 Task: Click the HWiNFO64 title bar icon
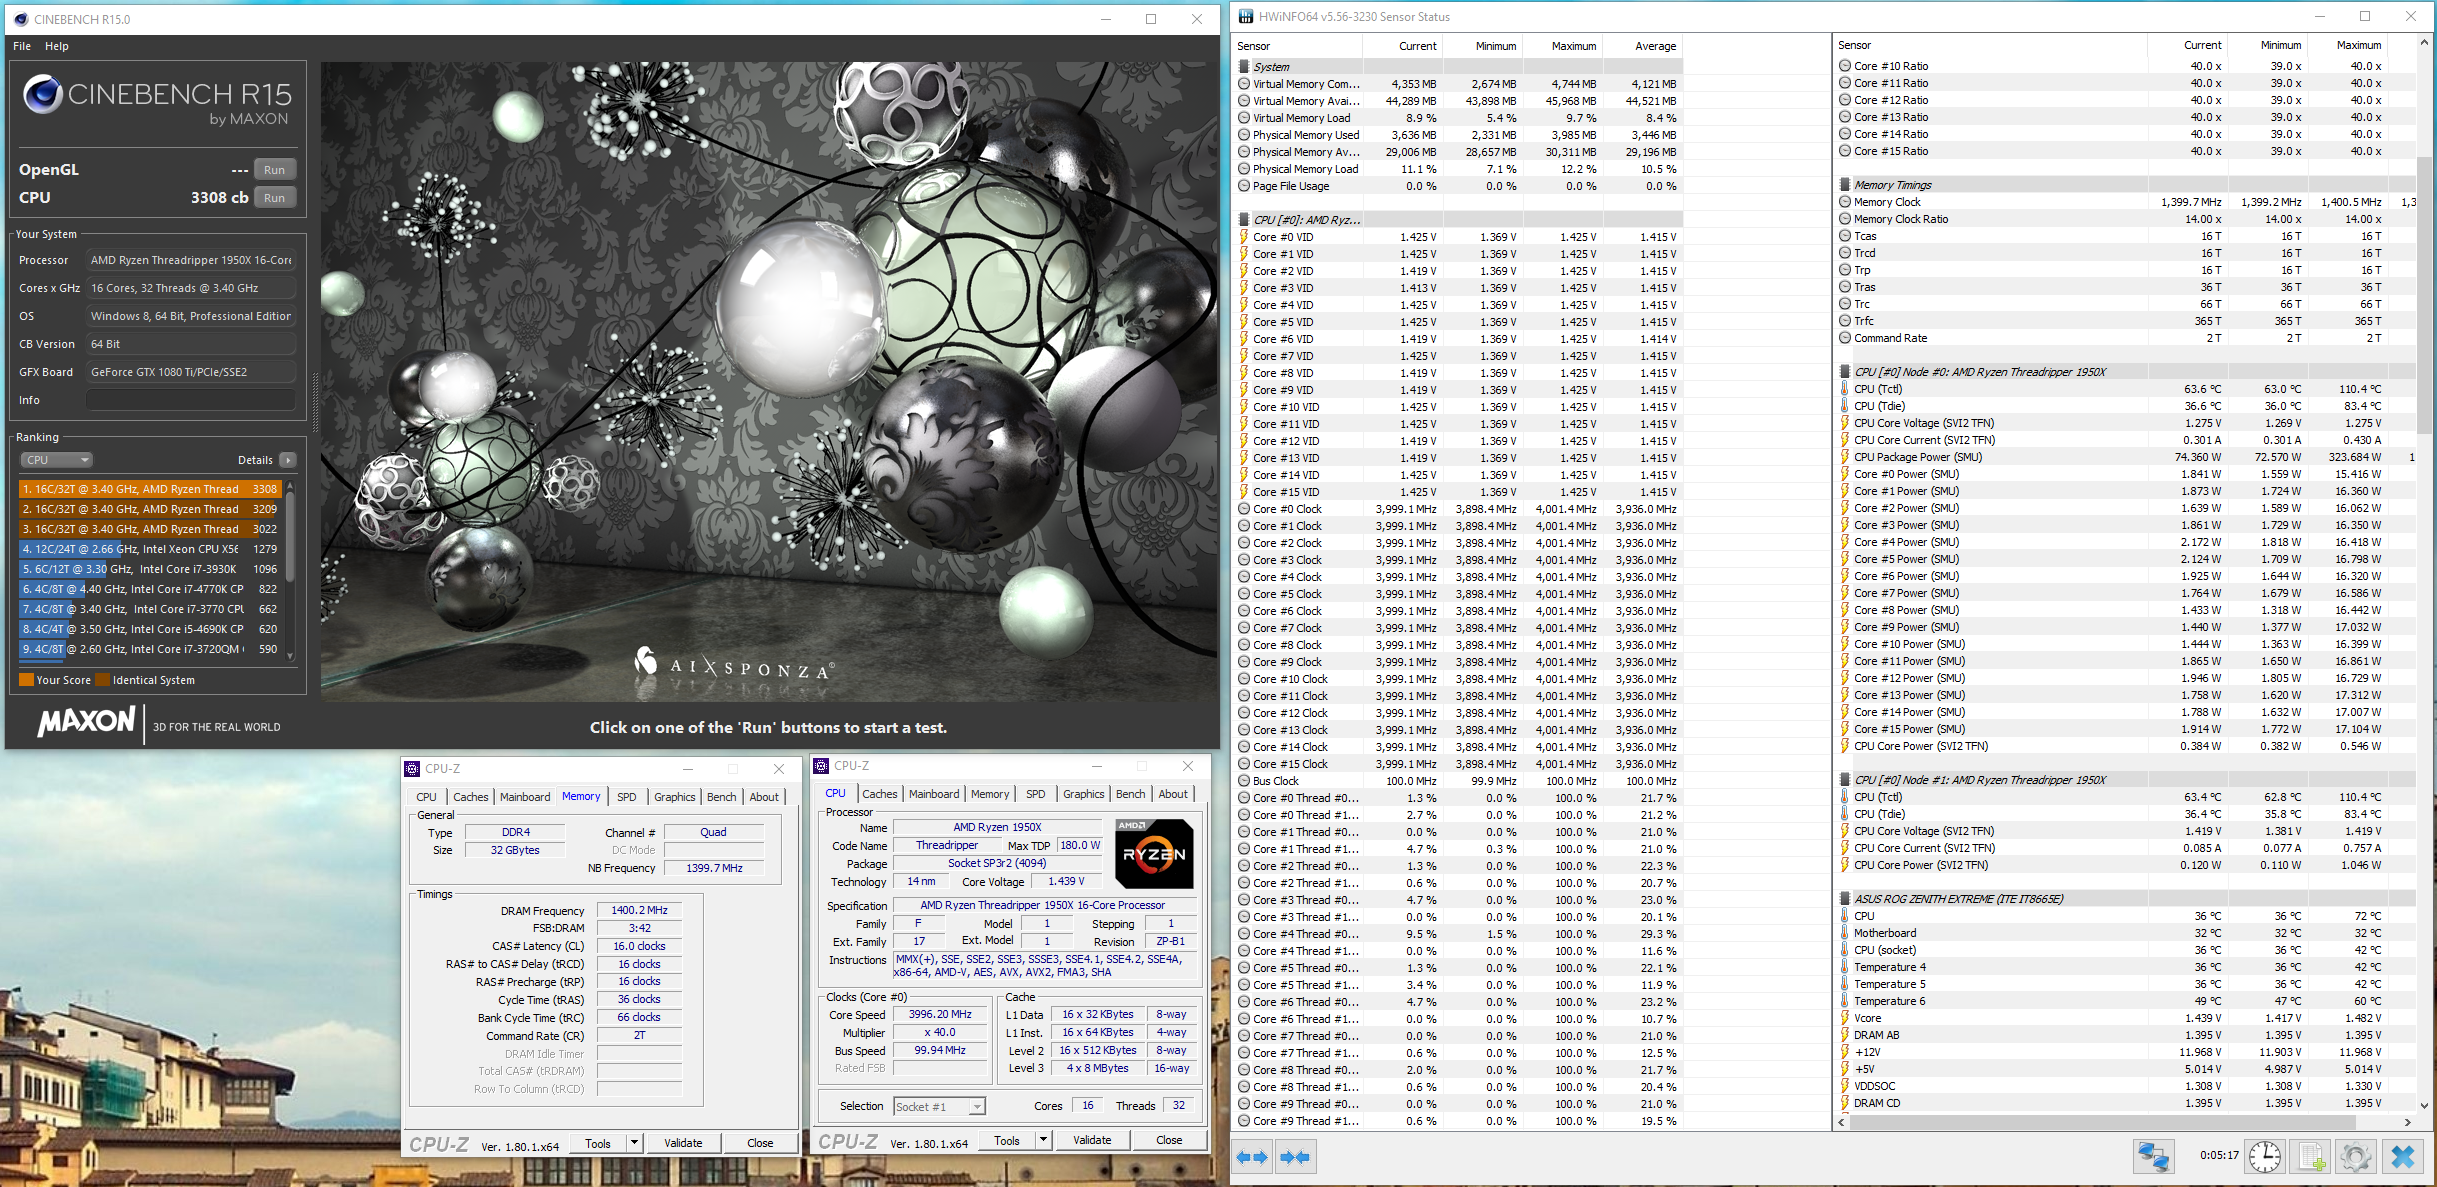point(1246,17)
